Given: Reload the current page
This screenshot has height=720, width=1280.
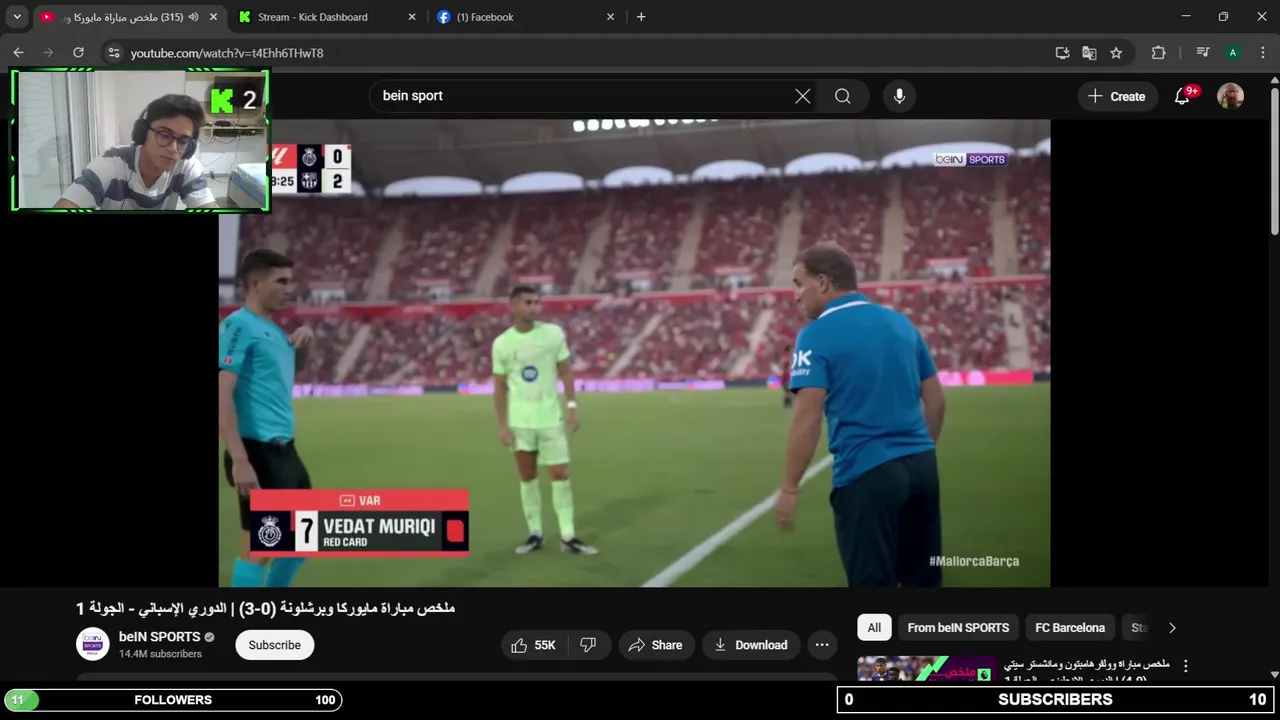Looking at the screenshot, I should tap(78, 53).
